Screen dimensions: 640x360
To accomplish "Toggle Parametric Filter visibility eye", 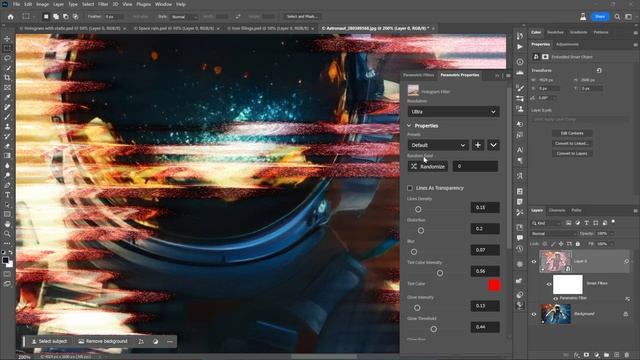I will click(x=556, y=298).
